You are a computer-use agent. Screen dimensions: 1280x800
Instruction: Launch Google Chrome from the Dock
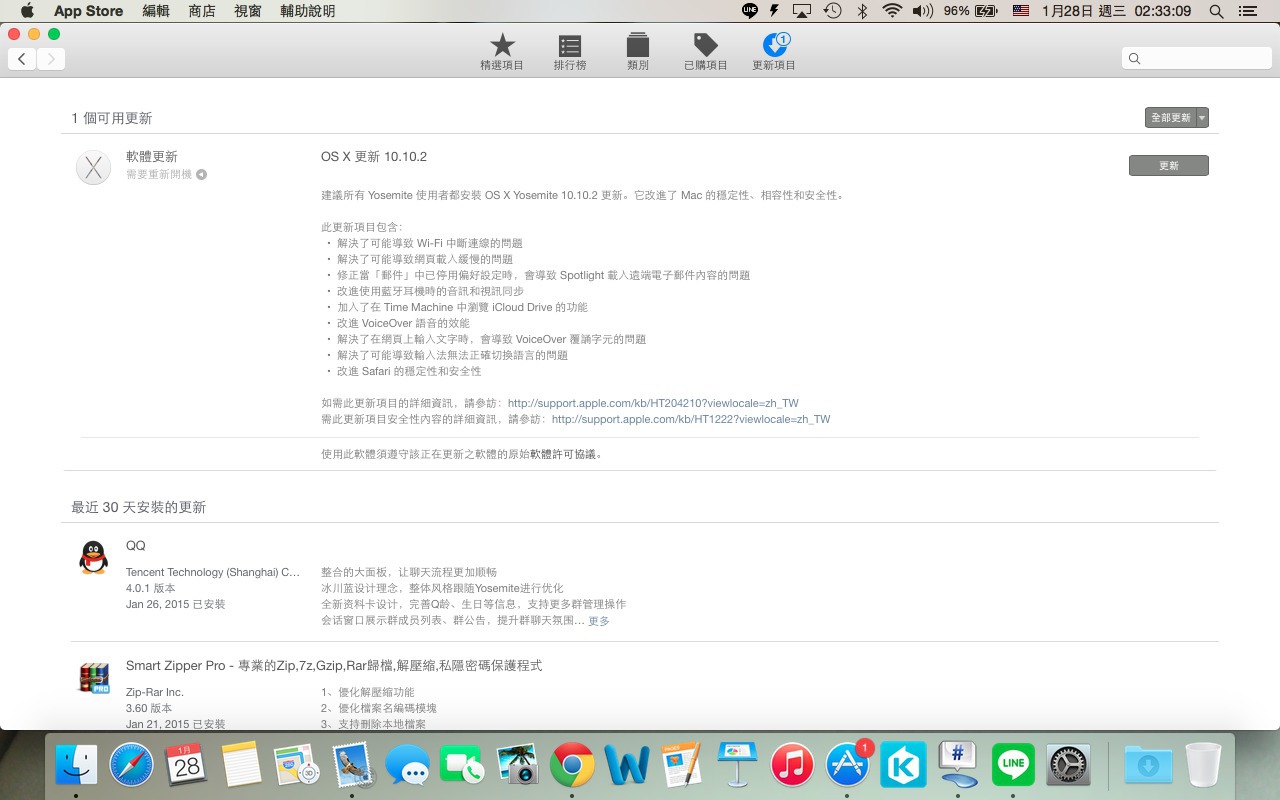click(572, 766)
